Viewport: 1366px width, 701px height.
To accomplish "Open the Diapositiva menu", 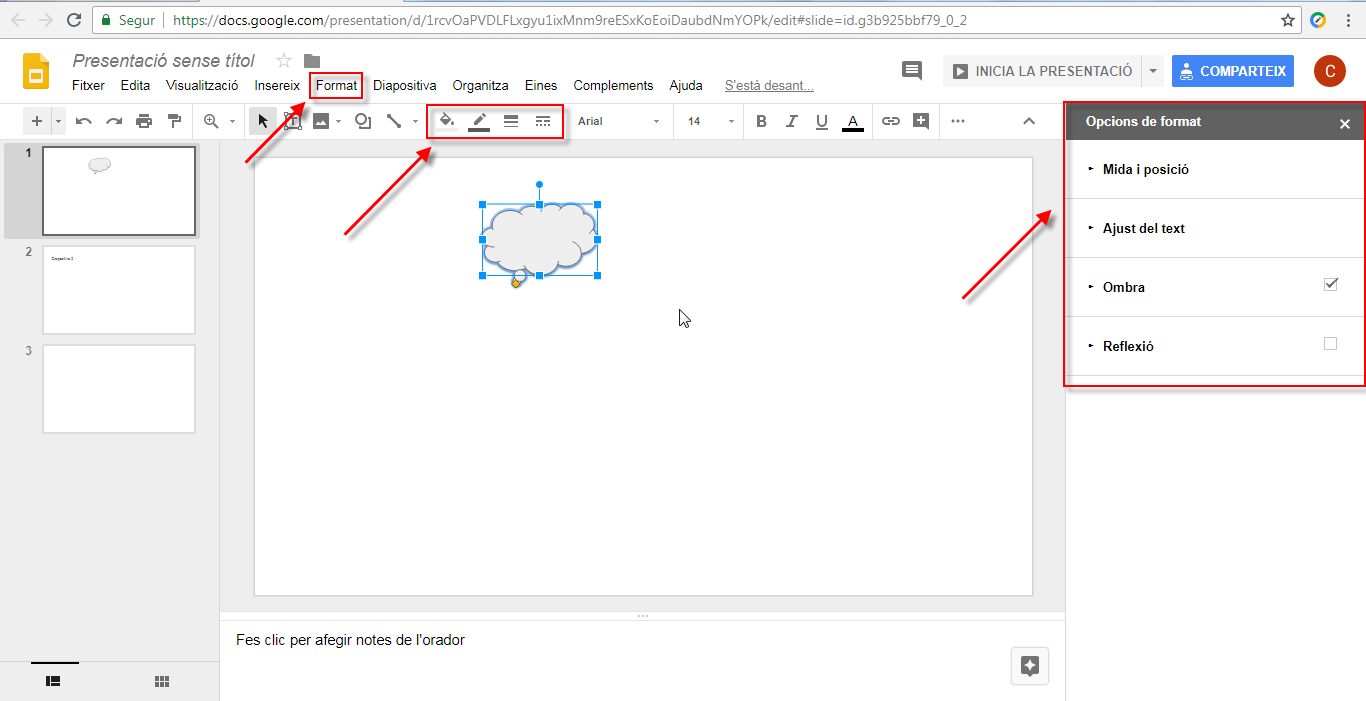I will pos(405,86).
